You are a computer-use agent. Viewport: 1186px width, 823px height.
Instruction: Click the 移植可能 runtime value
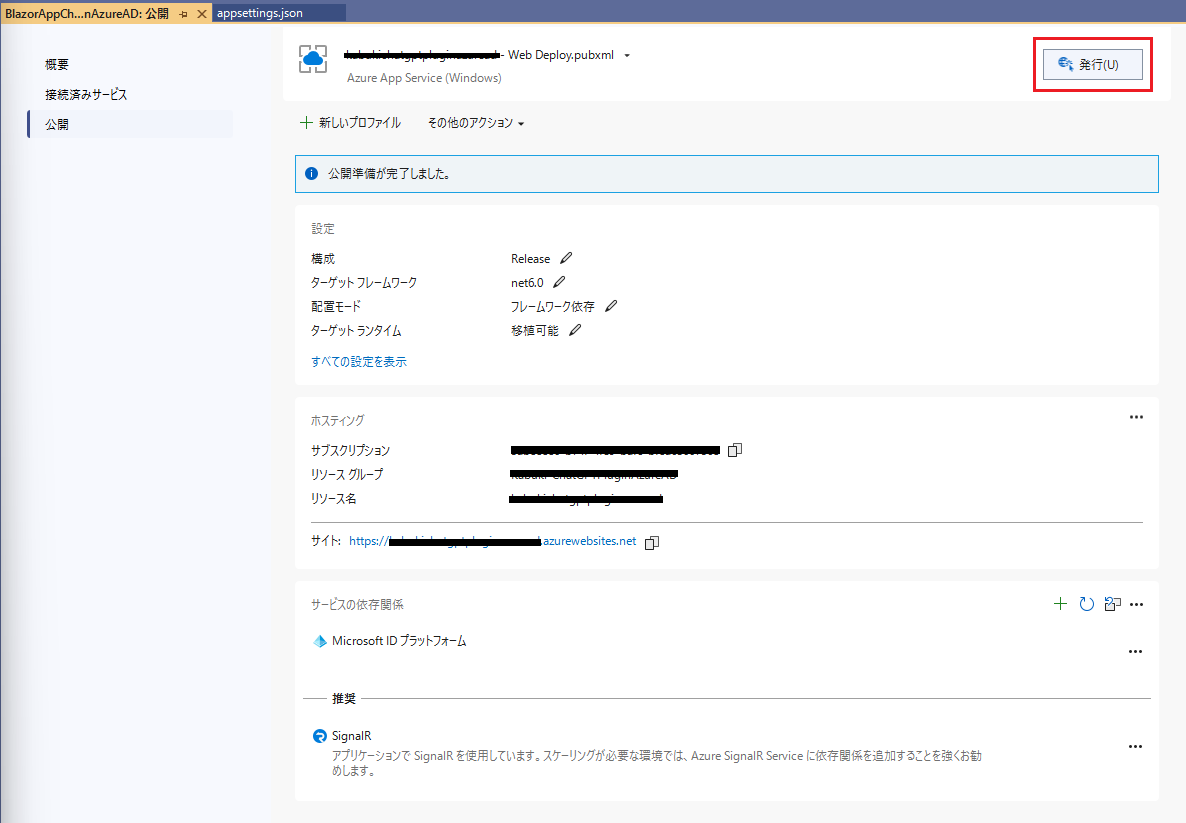535,331
